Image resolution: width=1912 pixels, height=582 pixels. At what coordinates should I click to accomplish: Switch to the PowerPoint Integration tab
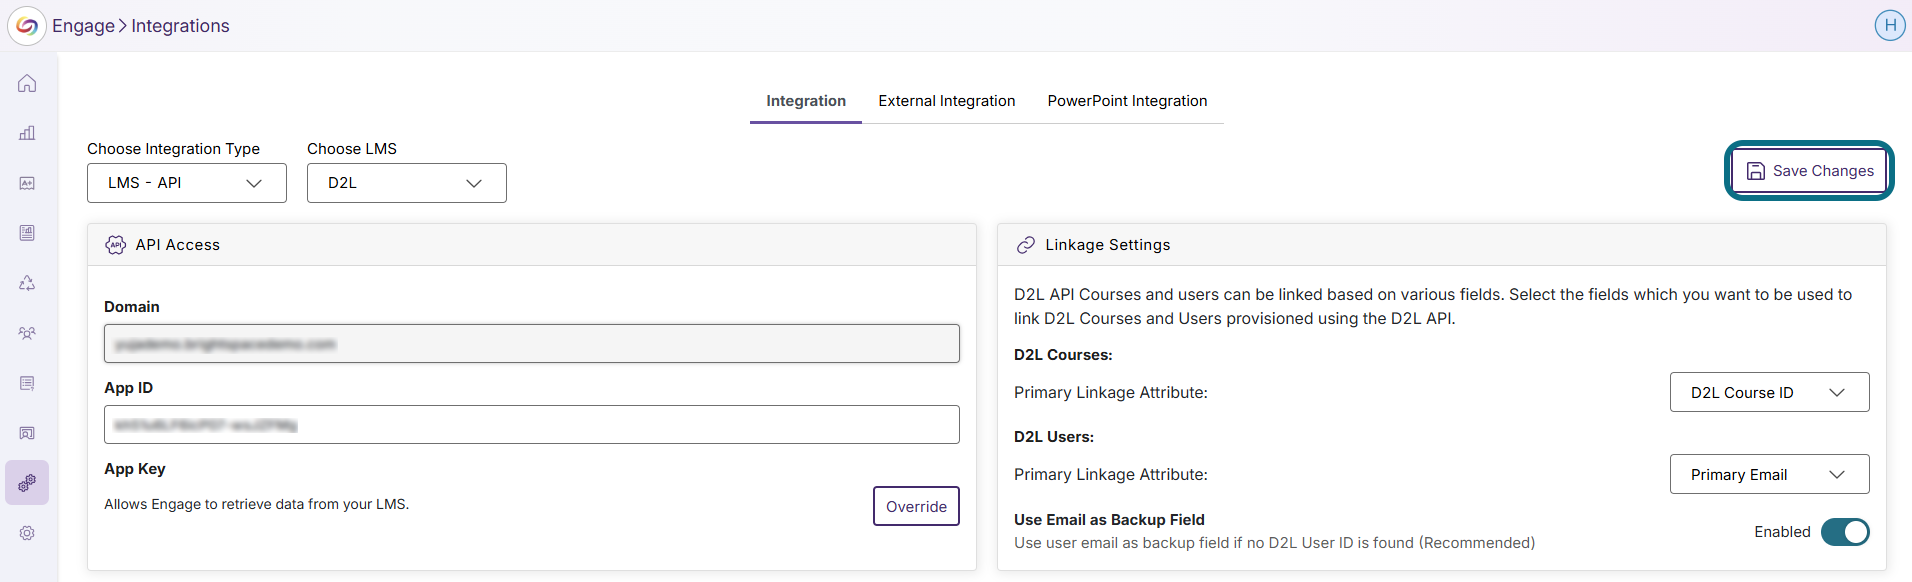[1127, 101]
